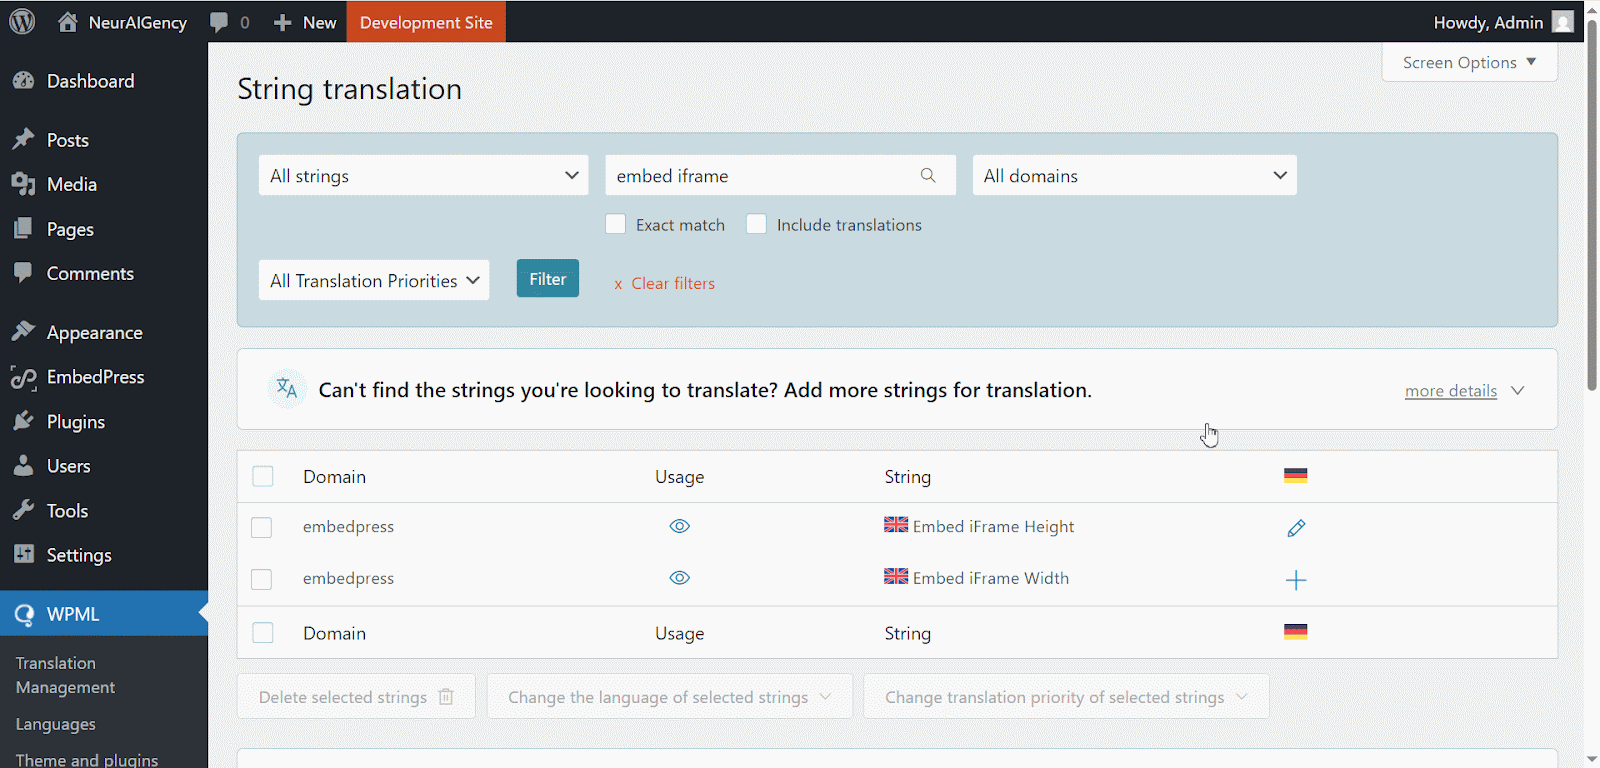Check the Embed iFrame Height row checkbox

point(261,527)
